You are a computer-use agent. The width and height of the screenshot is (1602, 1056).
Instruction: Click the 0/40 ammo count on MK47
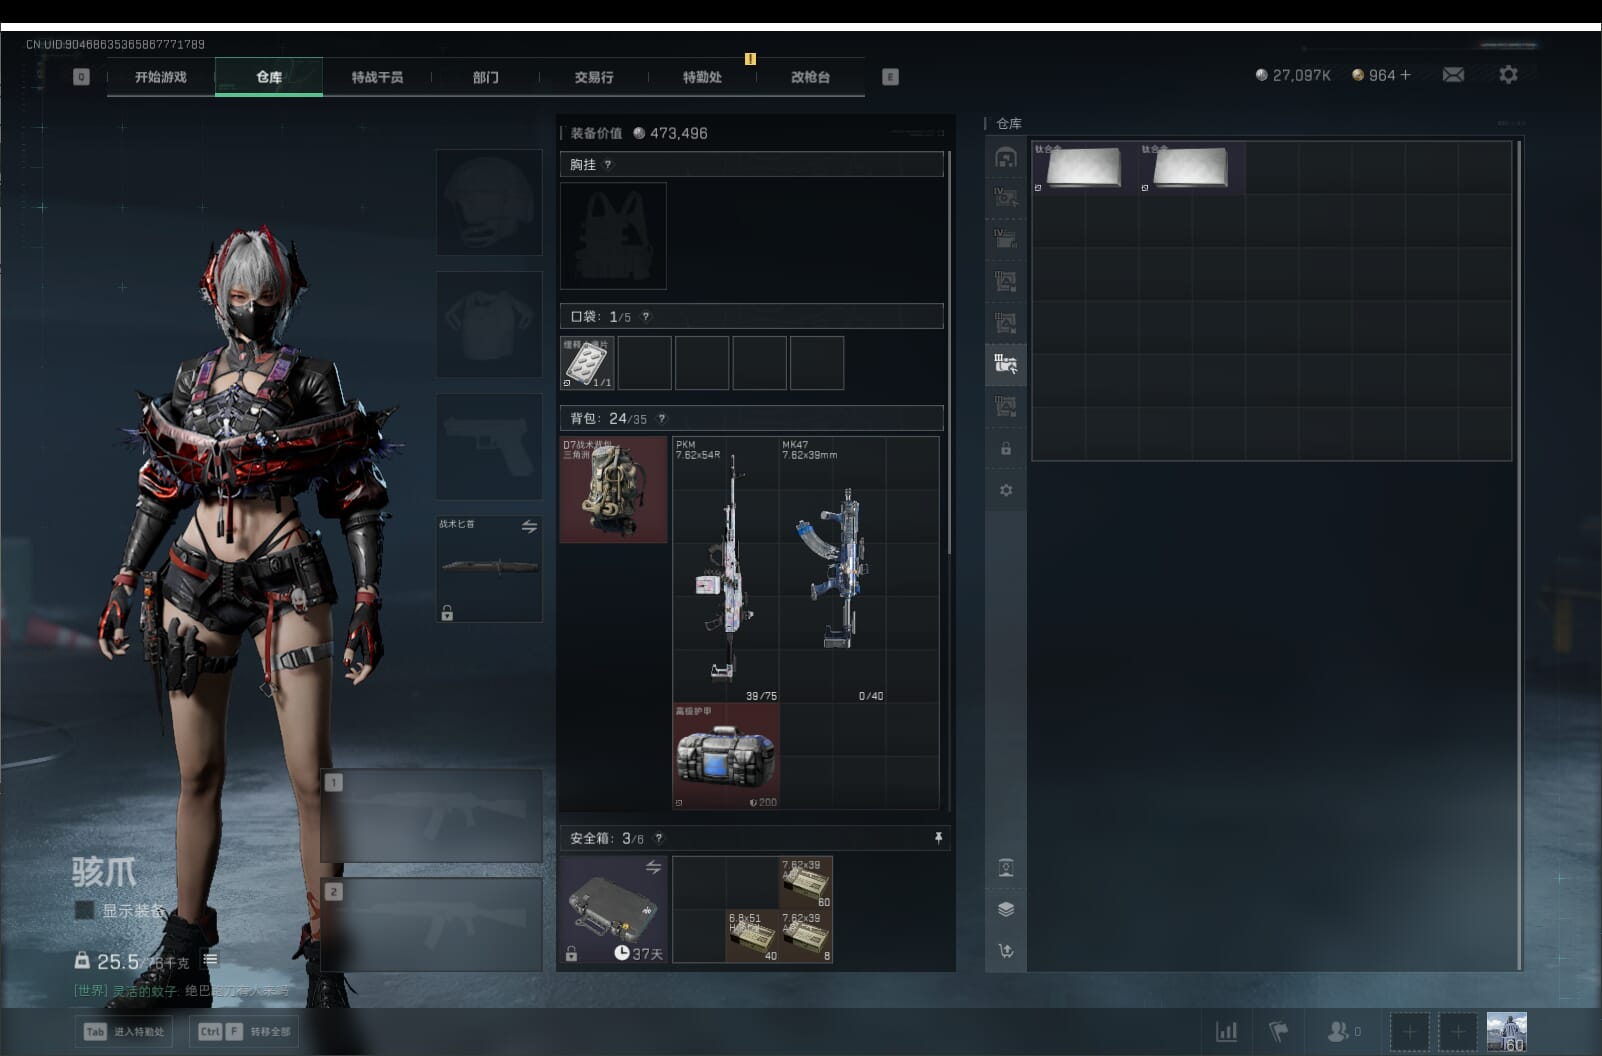coord(871,695)
